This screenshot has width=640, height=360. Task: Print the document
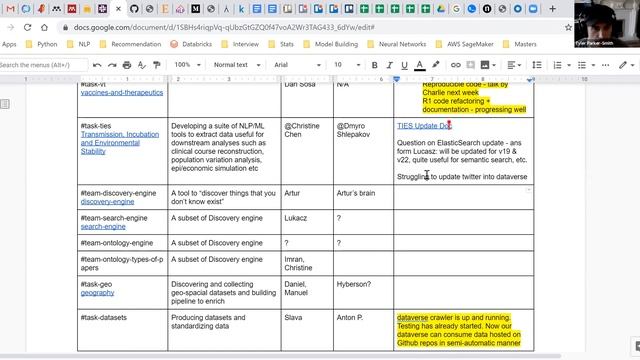(127, 65)
